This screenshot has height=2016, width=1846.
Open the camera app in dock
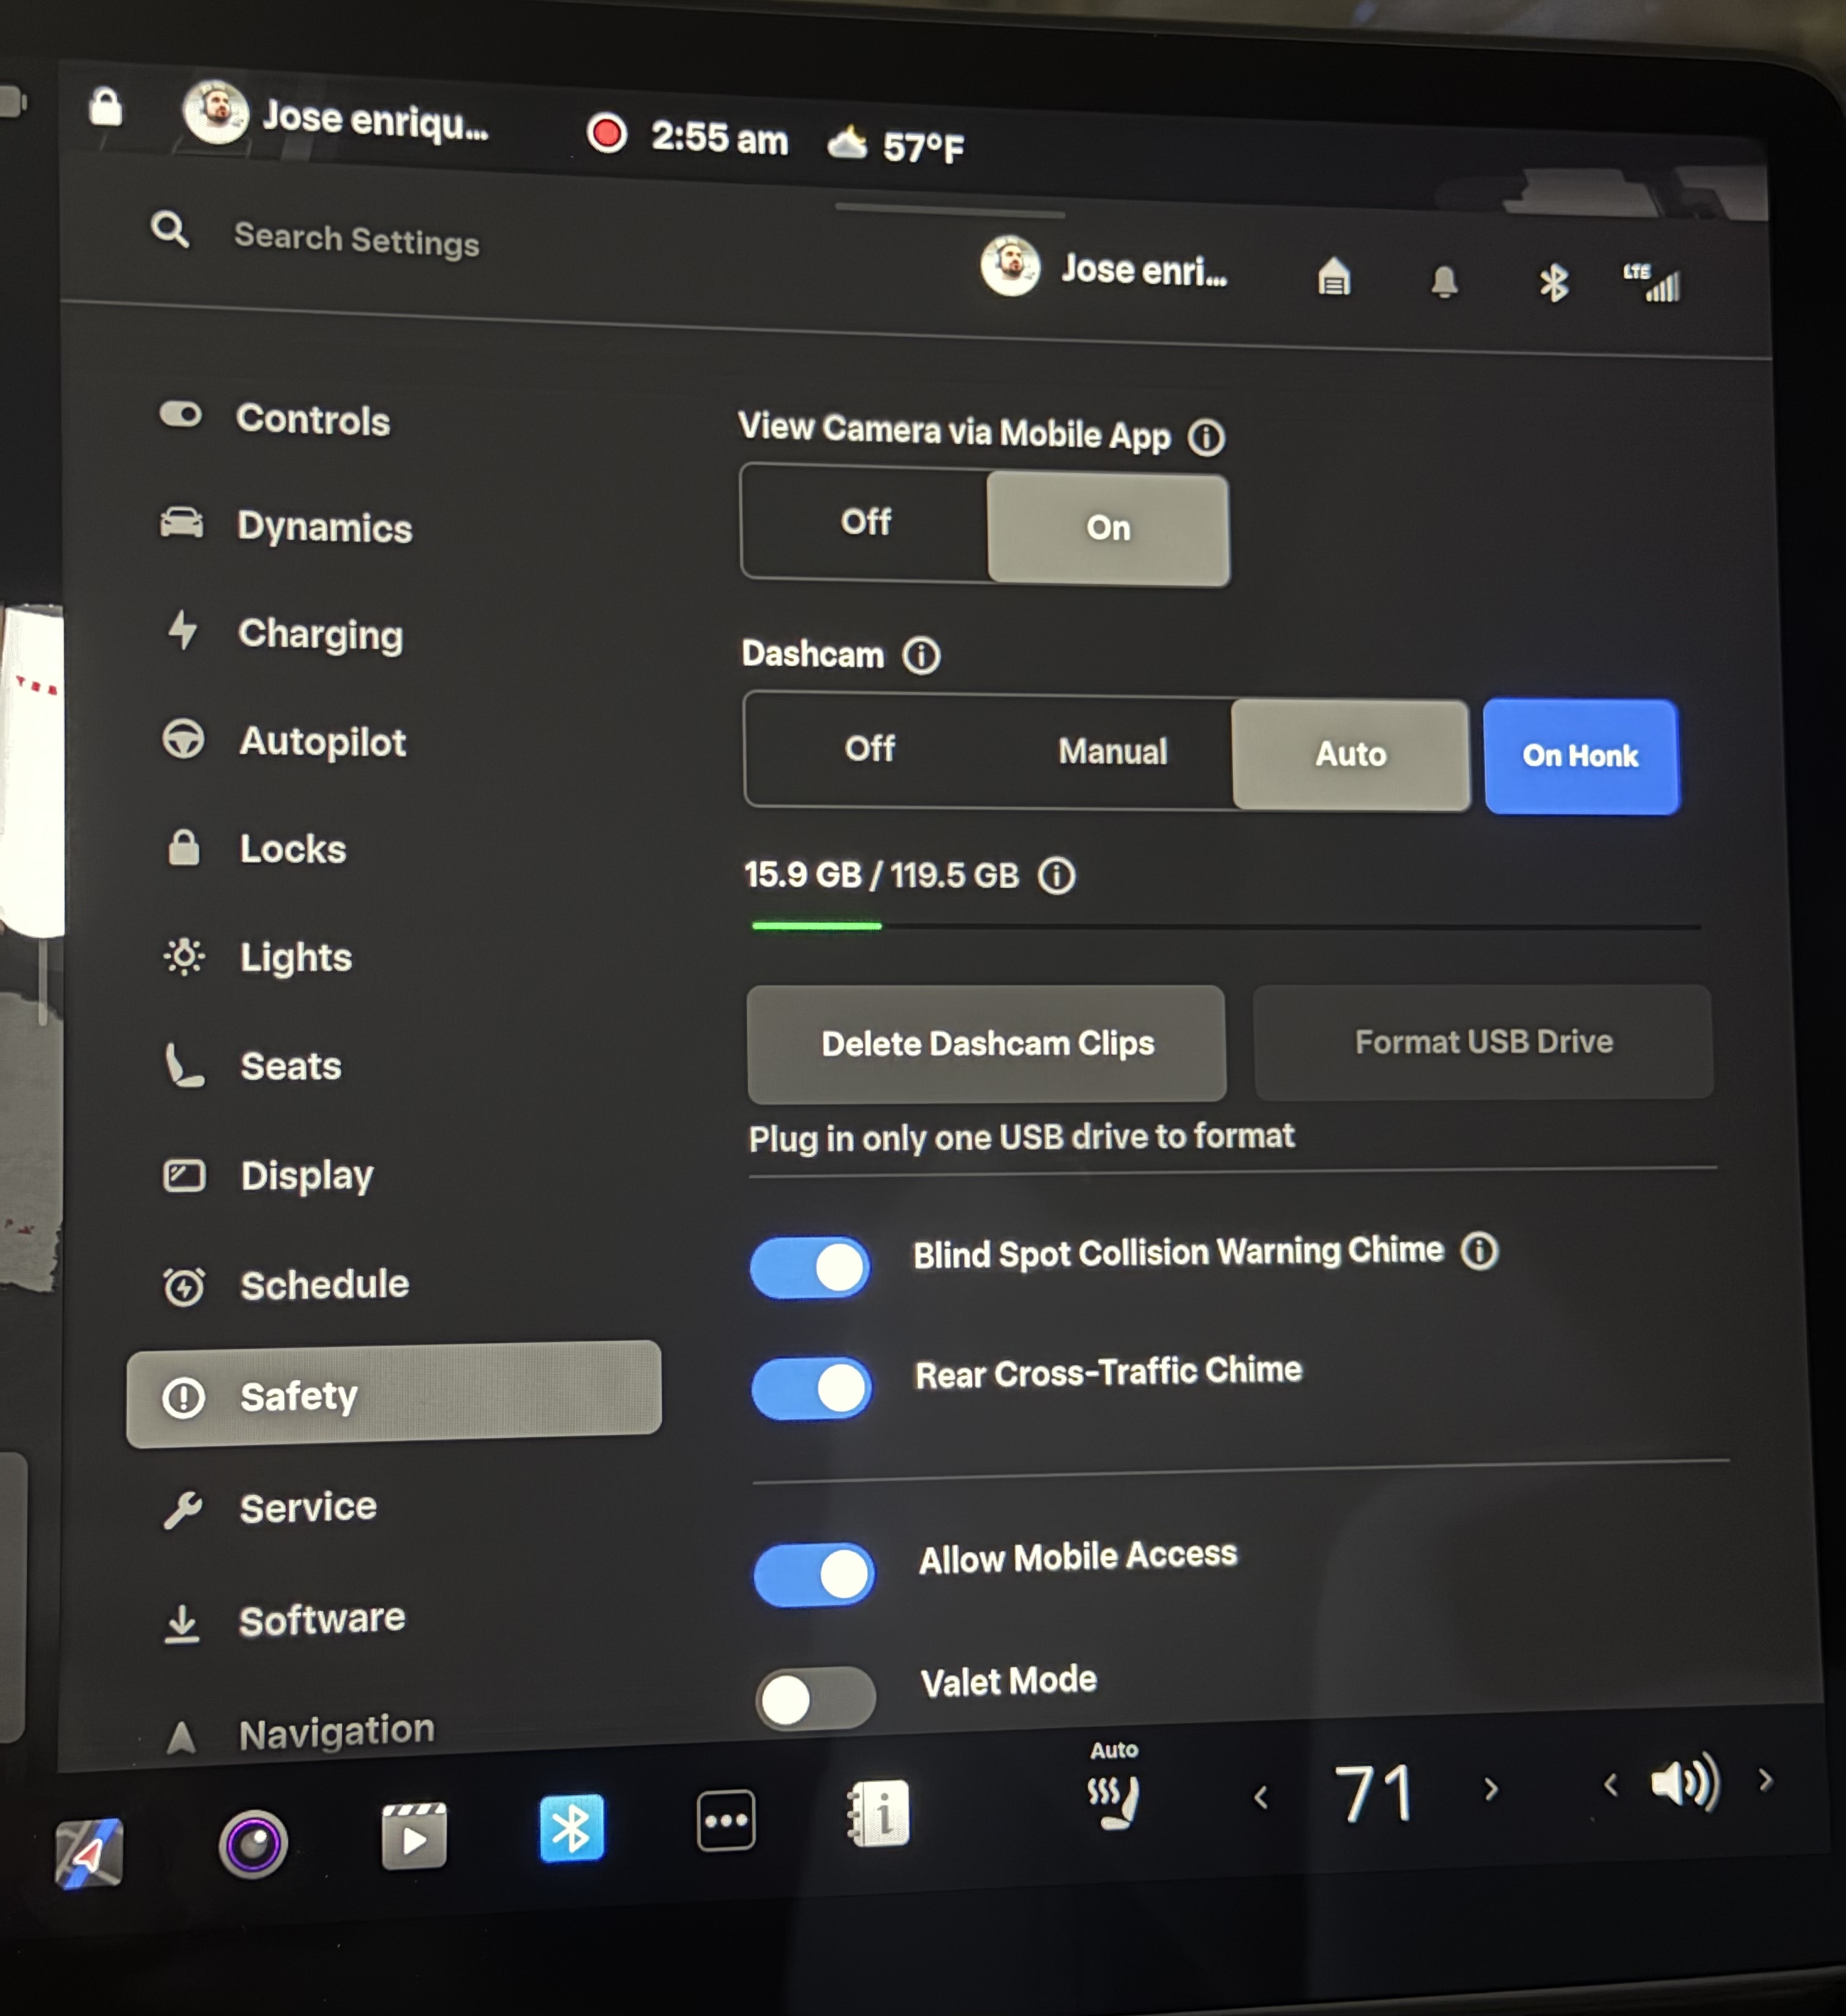(253, 1843)
